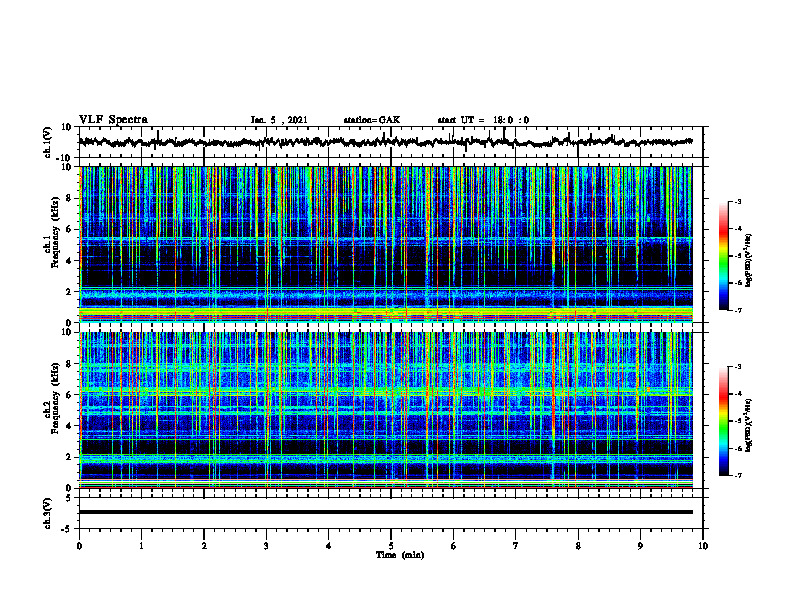Click the ch.1 "Frequency (kHz)" axis label

click(x=55, y=233)
